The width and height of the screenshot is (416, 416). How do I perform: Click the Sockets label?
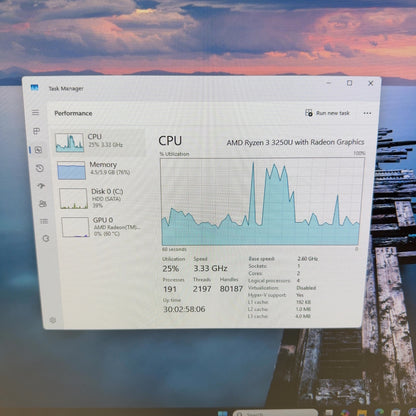coord(258,266)
